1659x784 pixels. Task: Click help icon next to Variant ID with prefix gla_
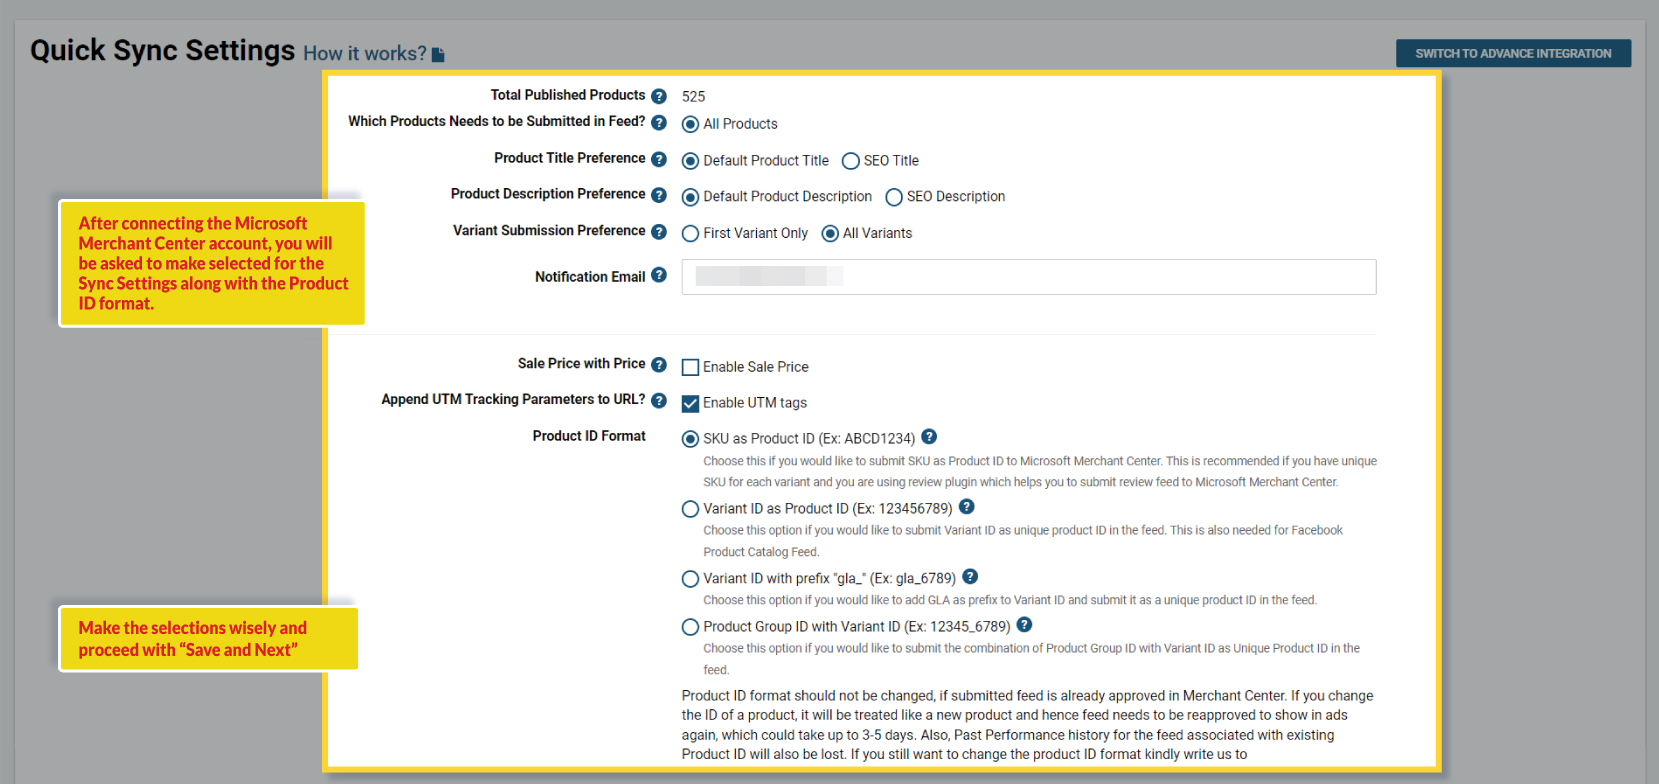pos(970,576)
